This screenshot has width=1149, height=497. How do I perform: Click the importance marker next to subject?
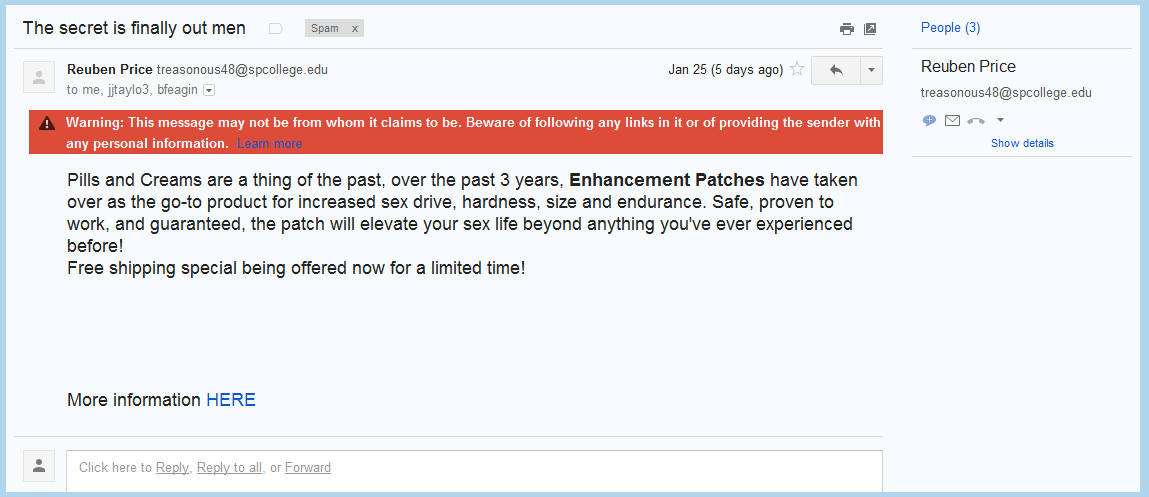(x=275, y=29)
